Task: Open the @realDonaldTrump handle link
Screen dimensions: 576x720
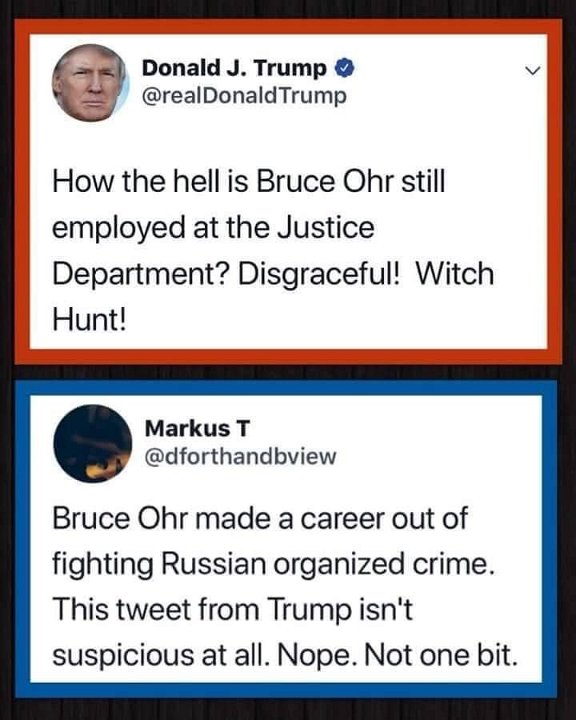Action: click(244, 96)
